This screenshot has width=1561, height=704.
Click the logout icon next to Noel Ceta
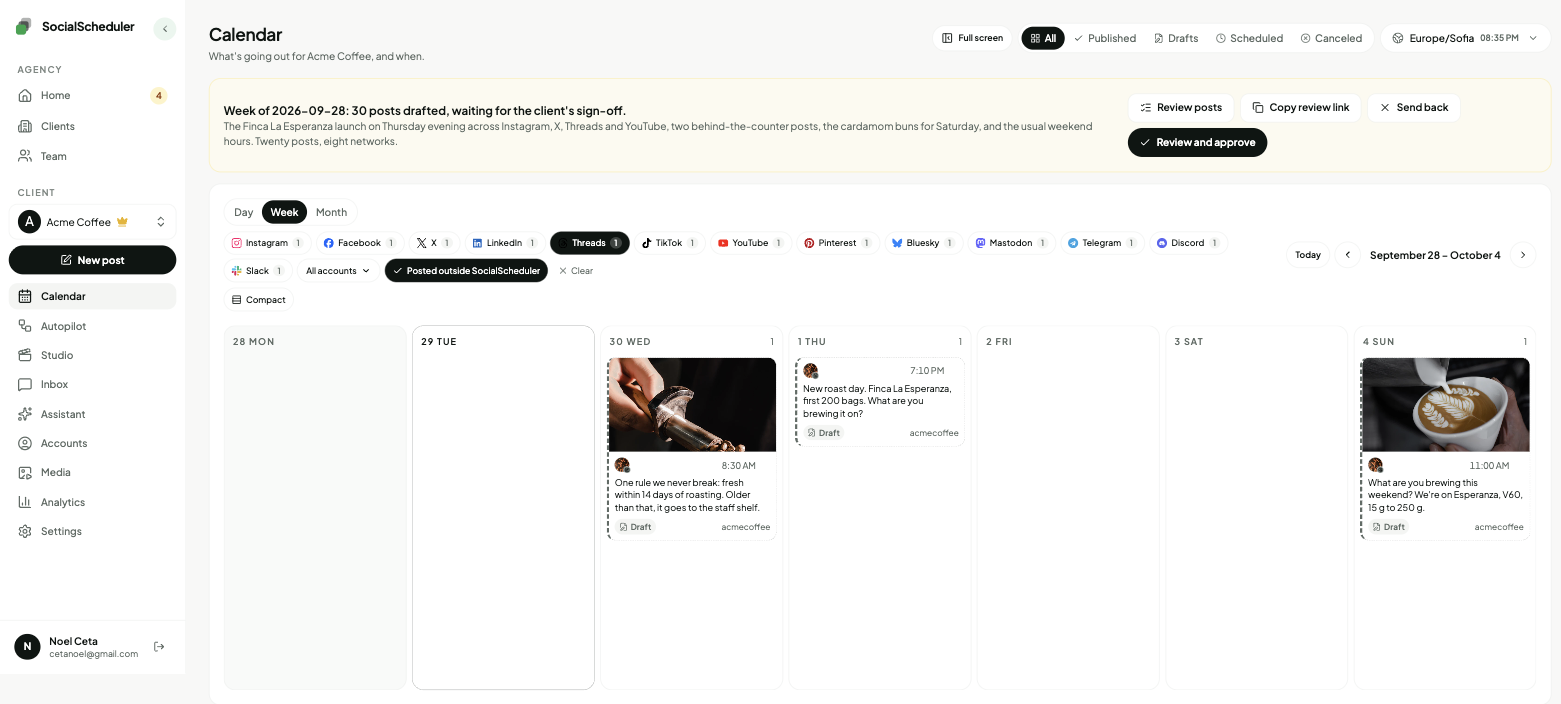click(x=159, y=647)
